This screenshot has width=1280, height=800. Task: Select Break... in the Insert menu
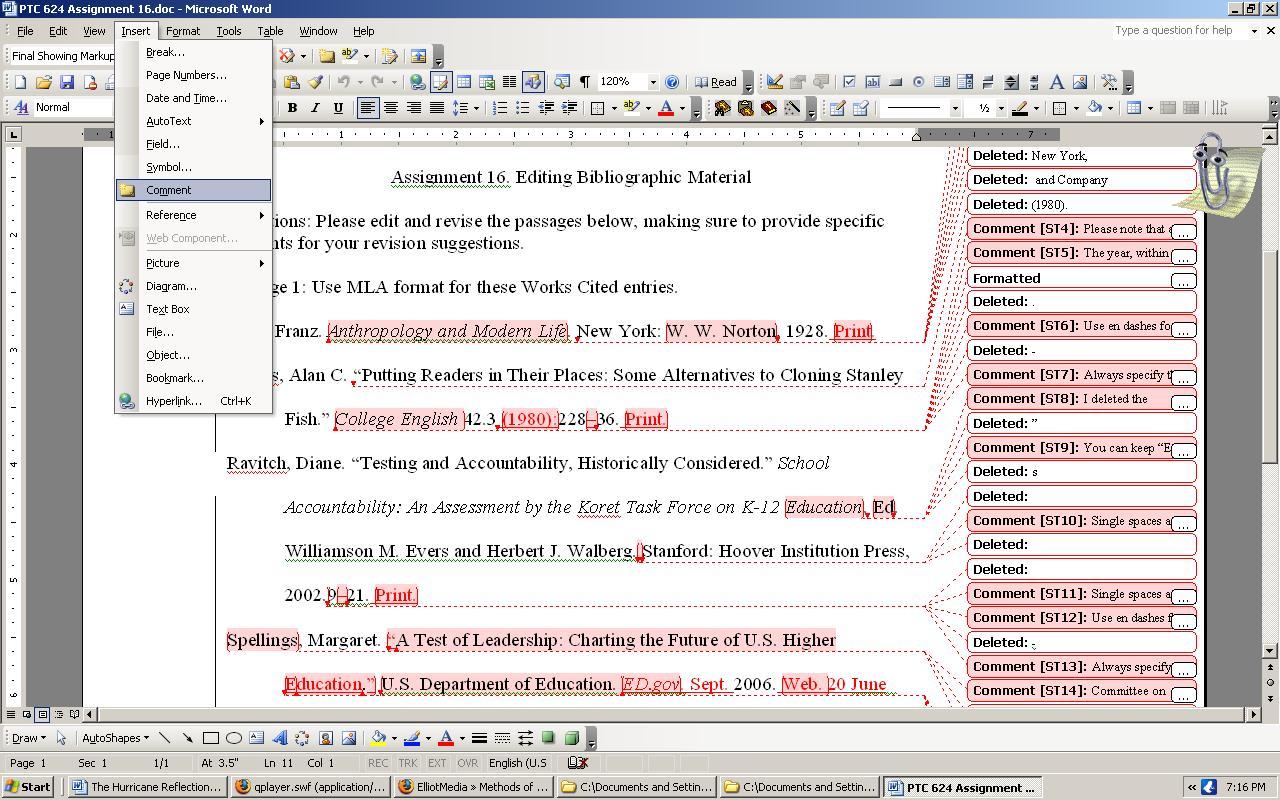tap(194, 52)
